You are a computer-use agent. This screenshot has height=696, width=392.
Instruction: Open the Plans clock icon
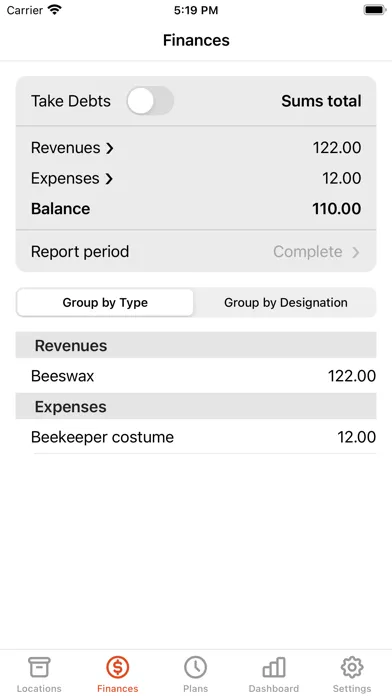[x=195, y=667]
